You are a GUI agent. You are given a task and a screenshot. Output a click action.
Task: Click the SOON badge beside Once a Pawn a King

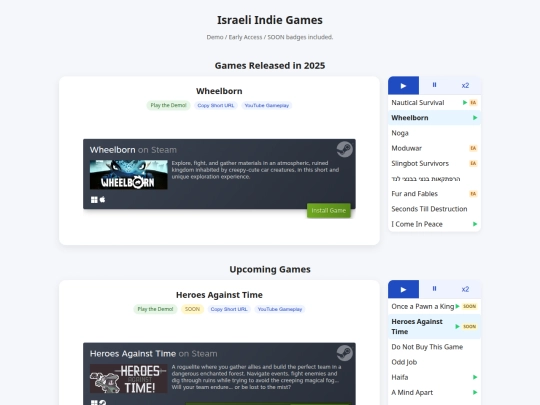tap(469, 306)
